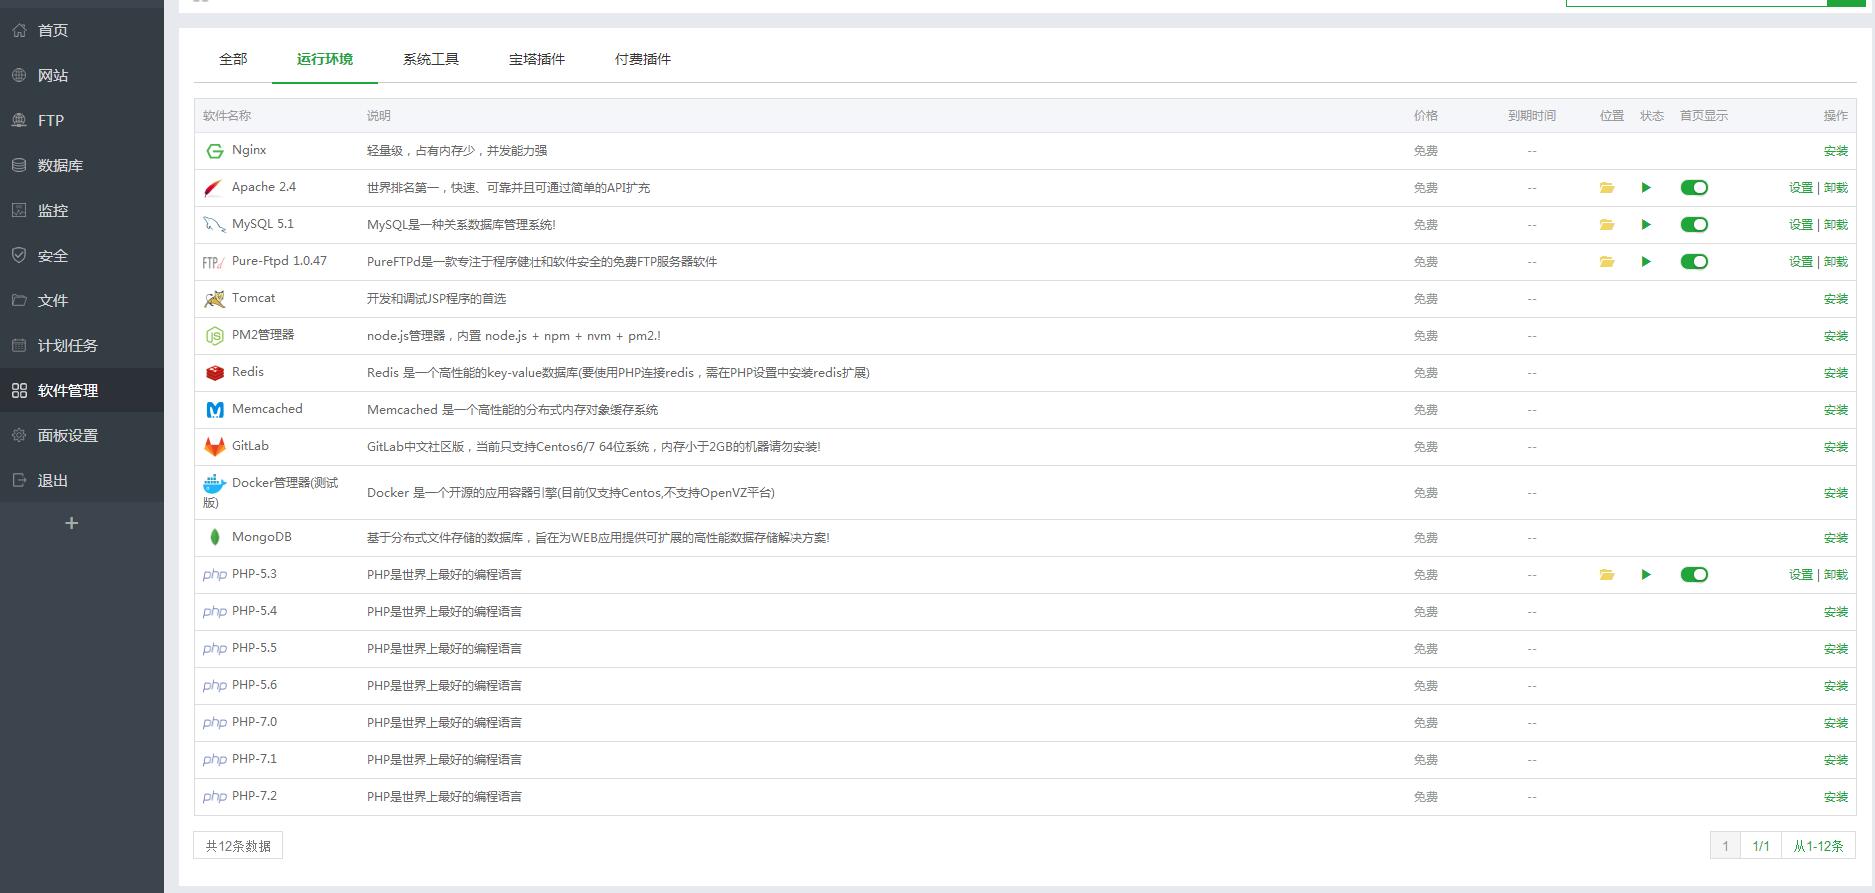Click 安装 for MongoDB
The image size is (1875, 893).
pyautogui.click(x=1836, y=538)
